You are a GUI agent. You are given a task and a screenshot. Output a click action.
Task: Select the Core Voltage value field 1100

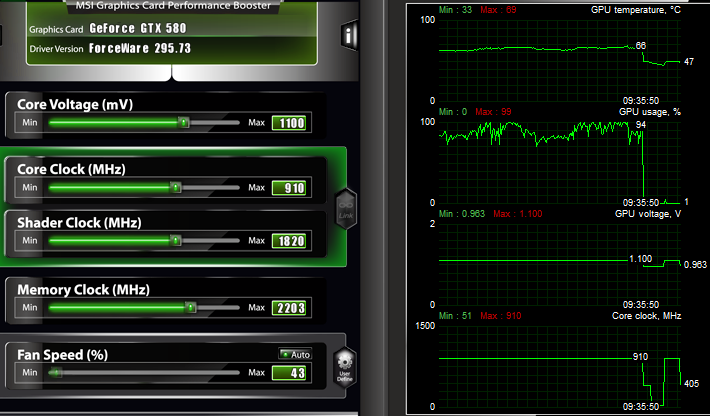tap(289, 123)
